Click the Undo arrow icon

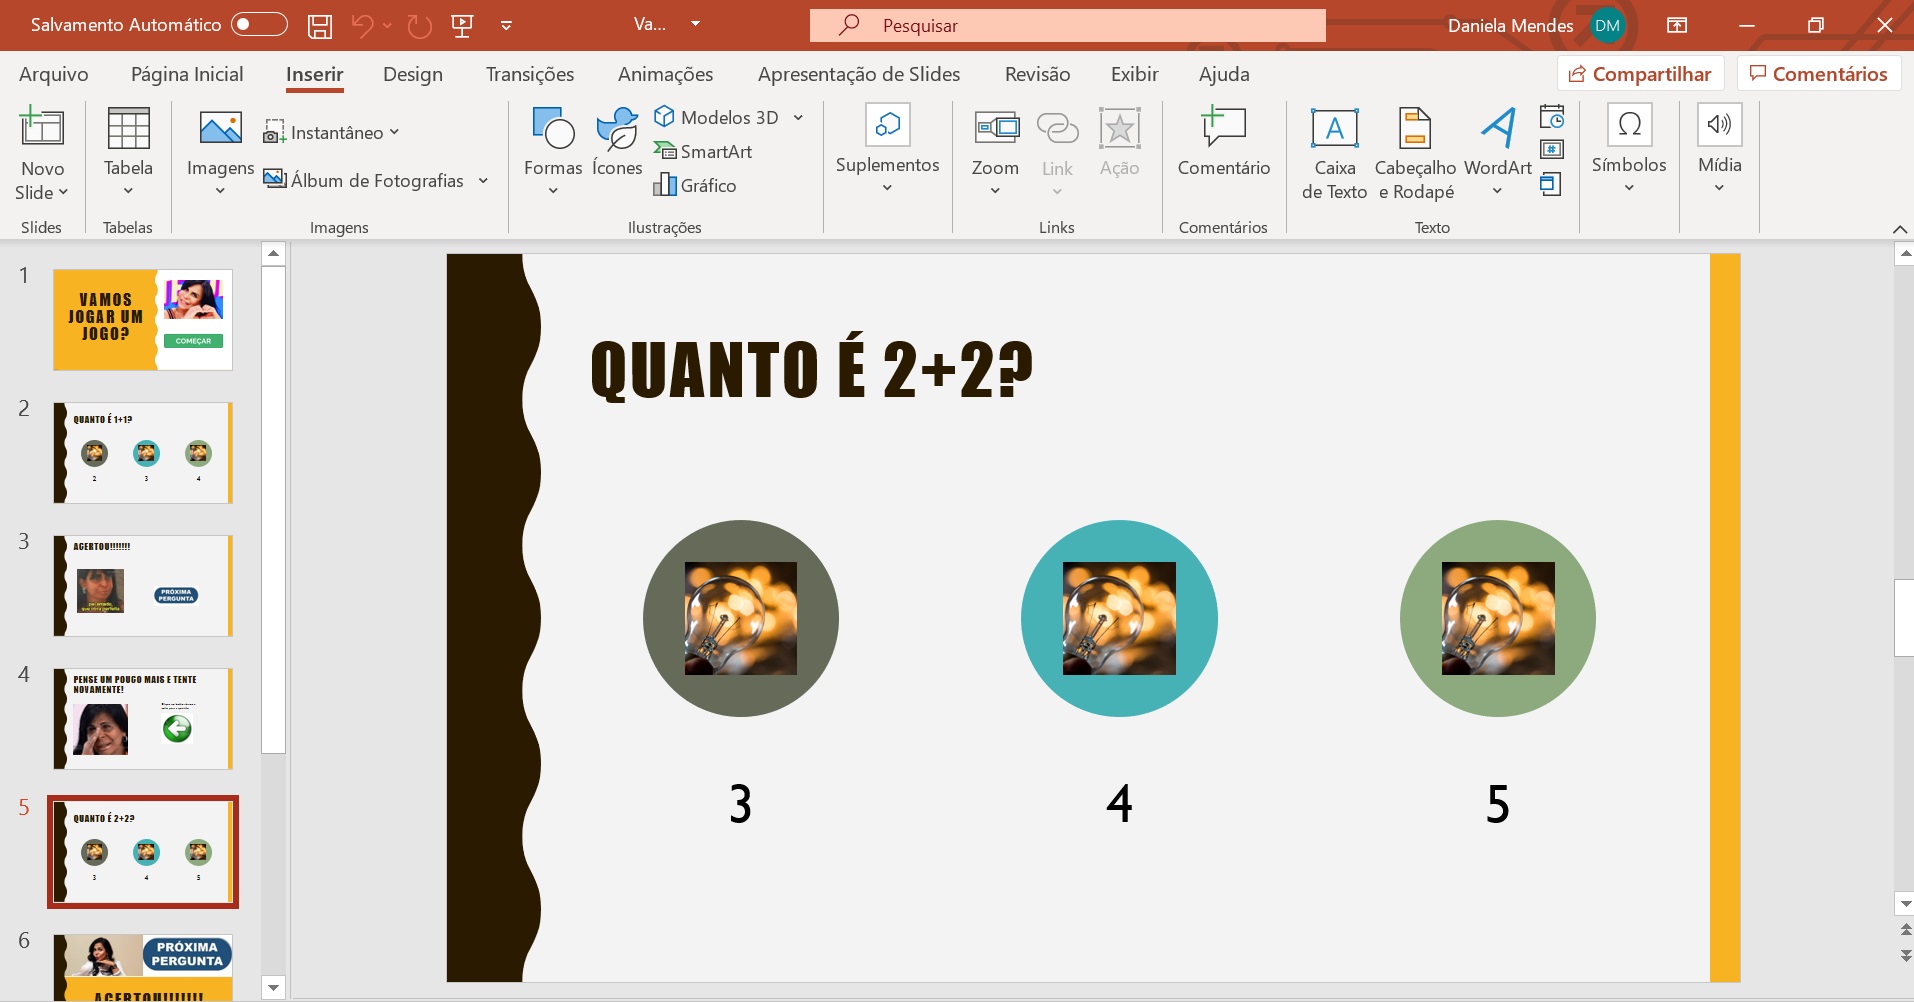click(363, 26)
